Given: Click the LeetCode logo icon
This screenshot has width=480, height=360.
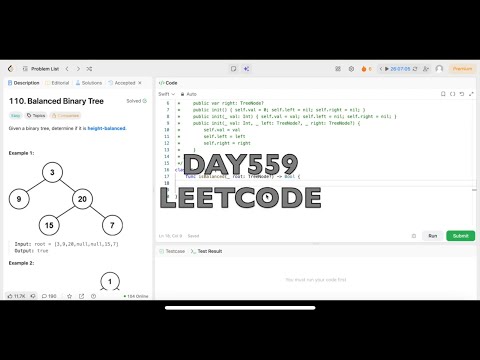Looking at the screenshot, I should click(x=11, y=69).
